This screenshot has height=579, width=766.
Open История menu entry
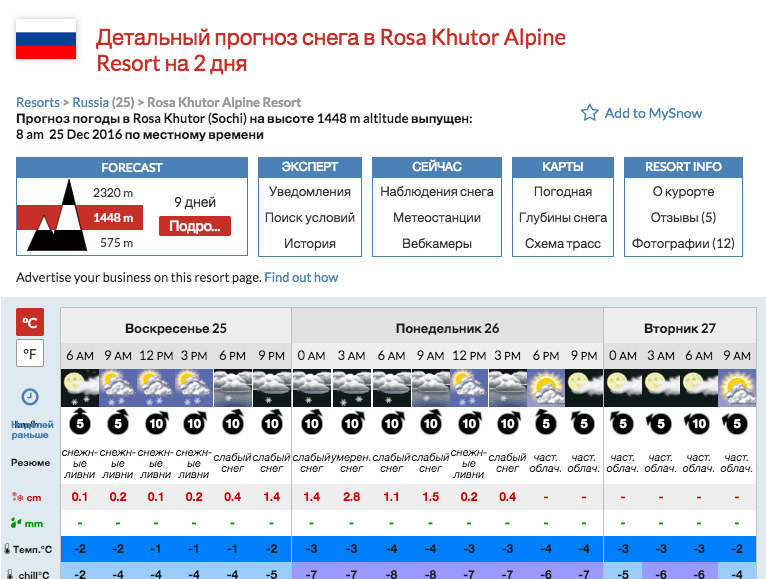point(310,243)
